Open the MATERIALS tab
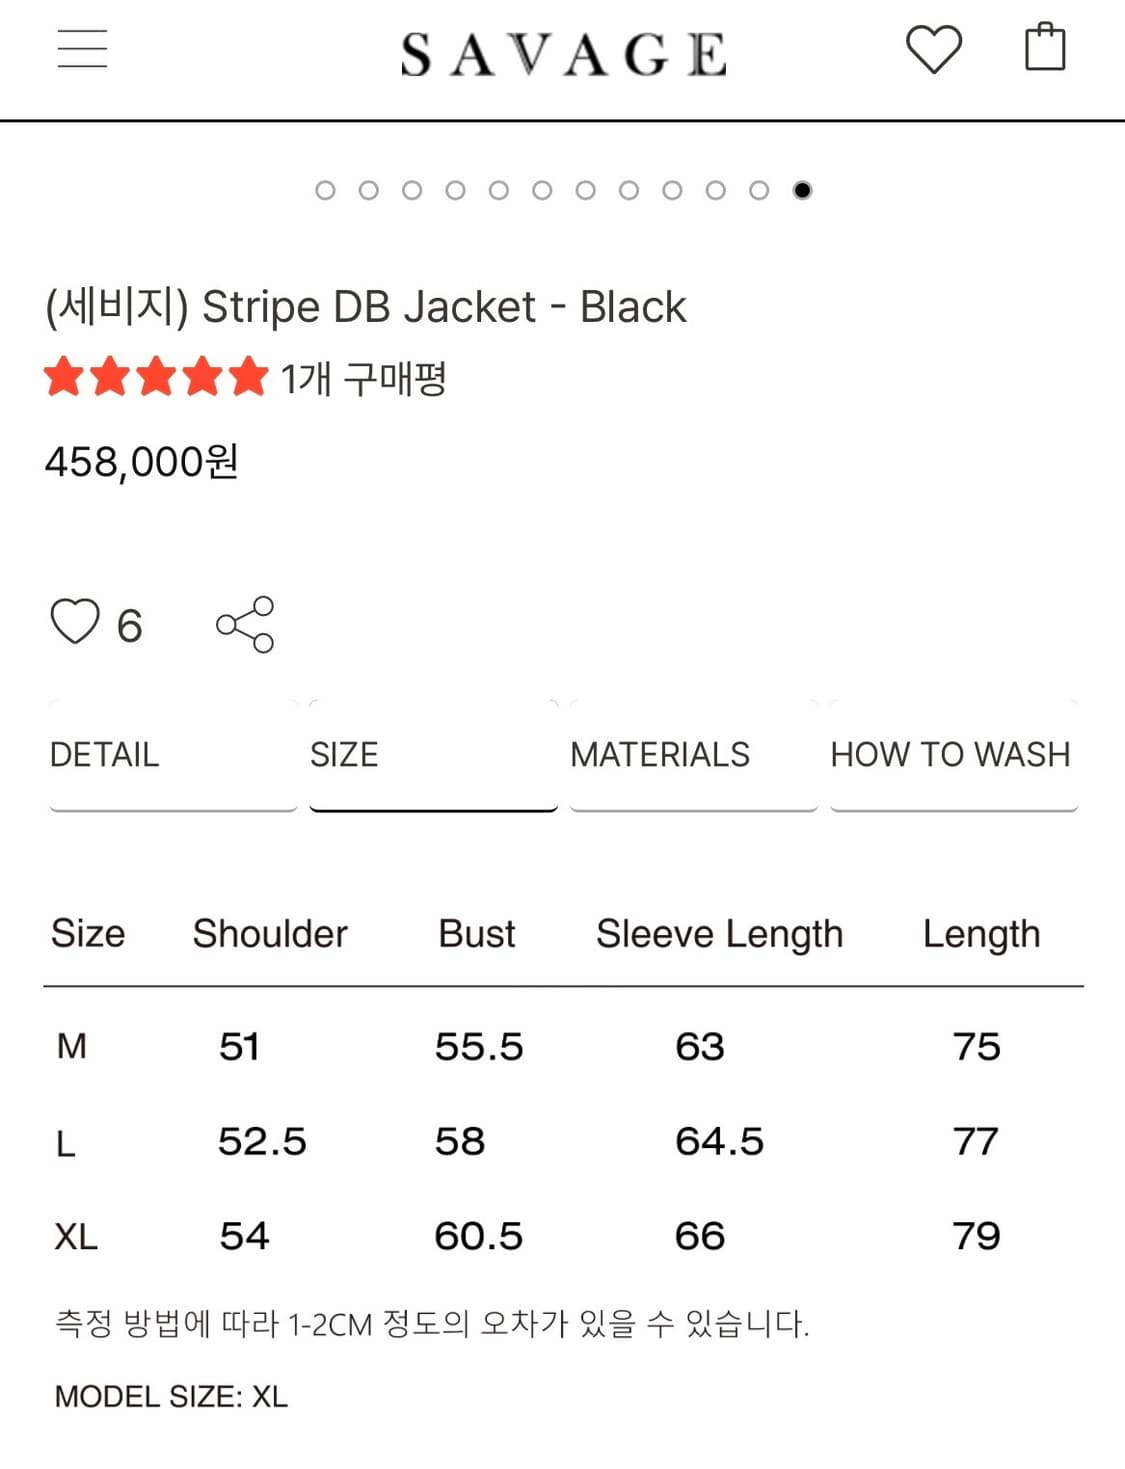Image resolution: width=1125 pixels, height=1469 pixels. pyautogui.click(x=660, y=755)
